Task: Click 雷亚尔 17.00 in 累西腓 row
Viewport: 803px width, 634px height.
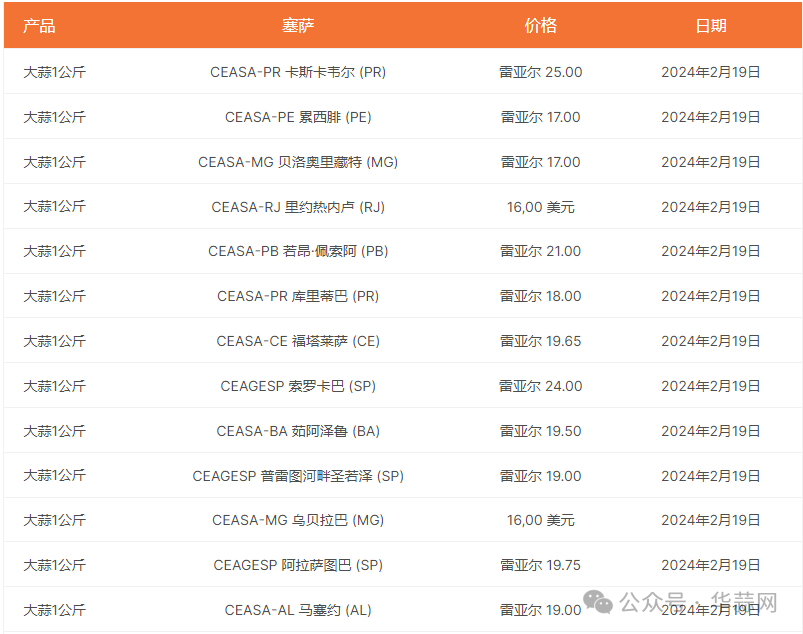Action: click(540, 117)
